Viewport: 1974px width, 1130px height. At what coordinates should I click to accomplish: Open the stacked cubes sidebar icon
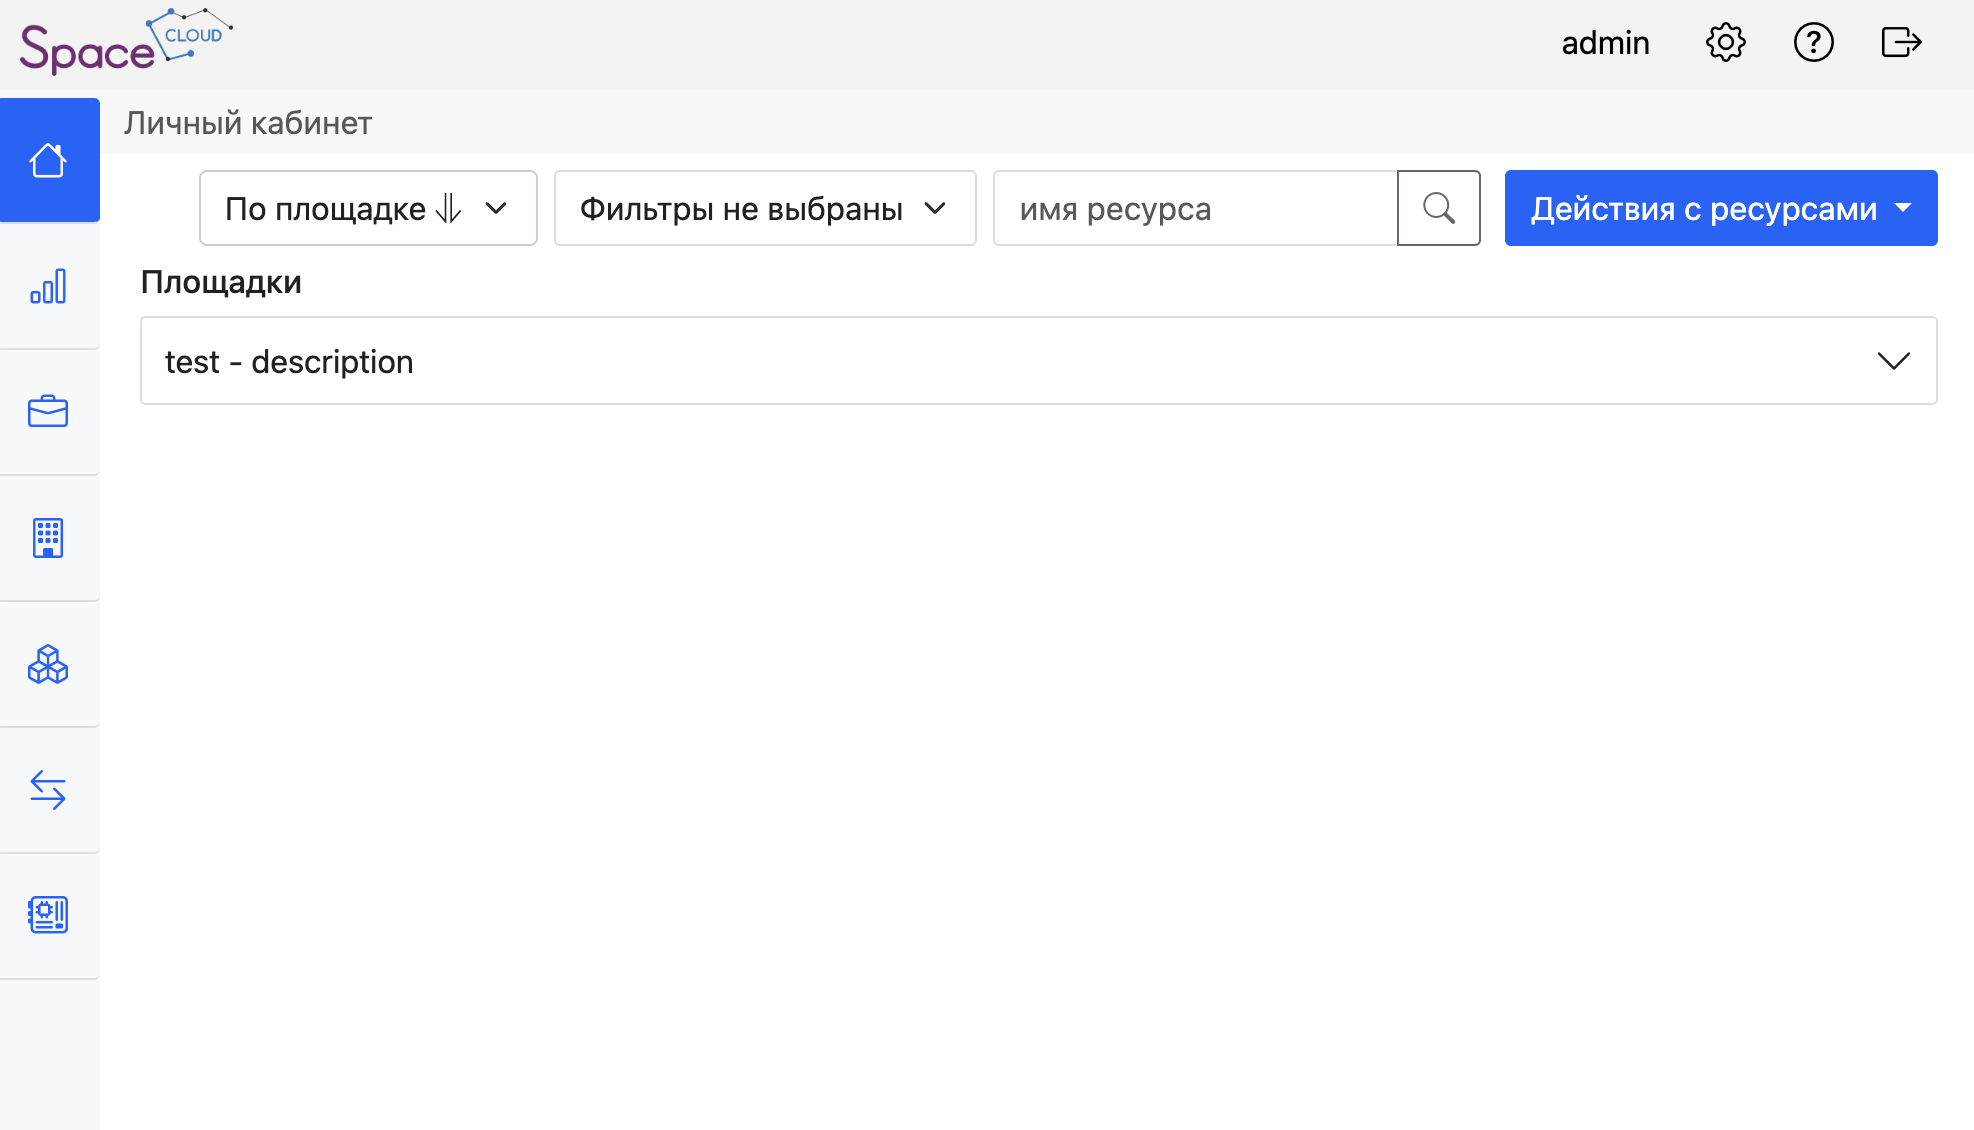(48, 664)
